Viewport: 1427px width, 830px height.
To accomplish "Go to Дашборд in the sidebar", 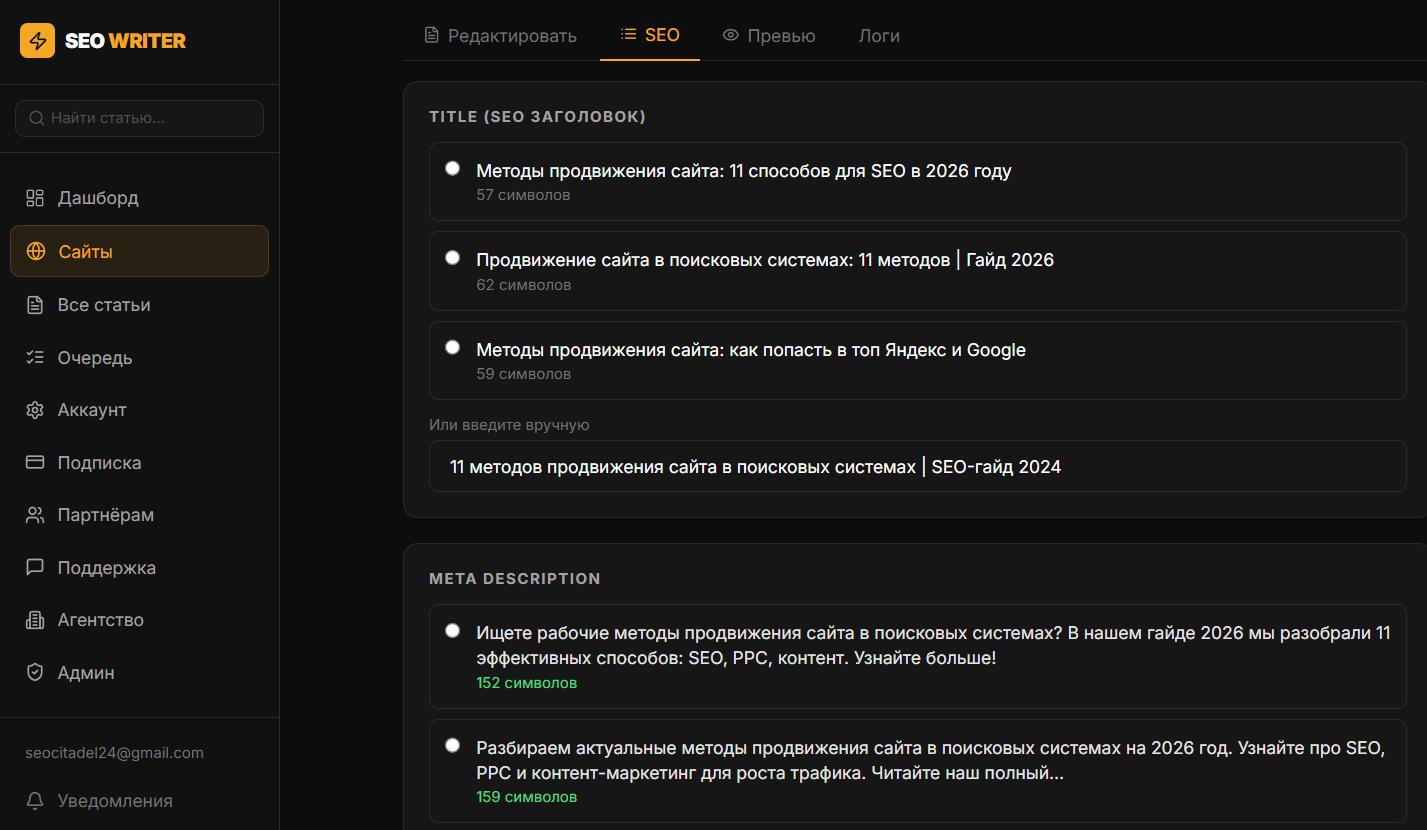I will click(139, 198).
